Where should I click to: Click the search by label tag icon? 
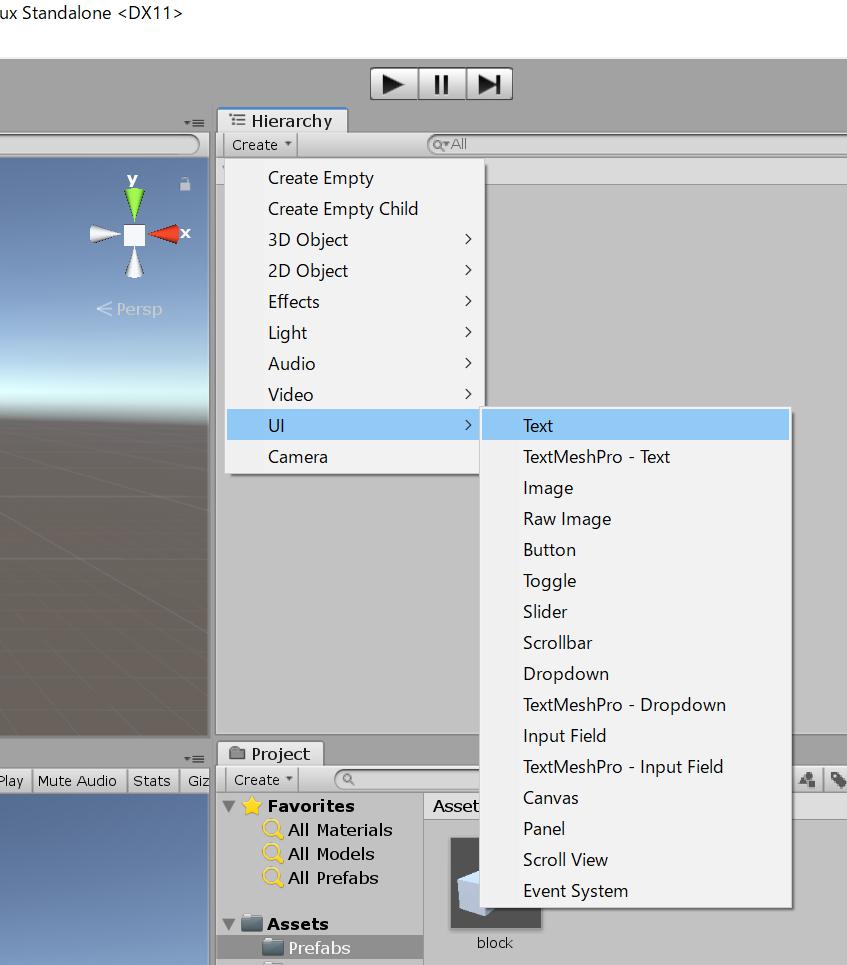(x=837, y=779)
